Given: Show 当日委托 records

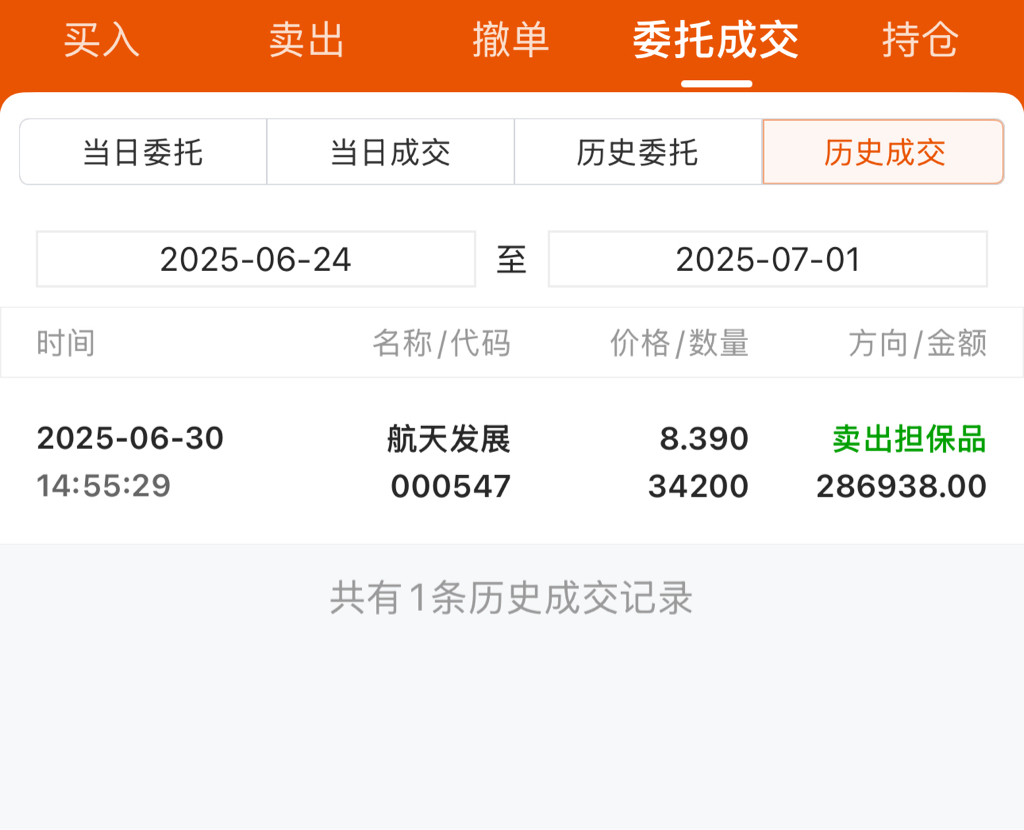Looking at the screenshot, I should pos(143,152).
